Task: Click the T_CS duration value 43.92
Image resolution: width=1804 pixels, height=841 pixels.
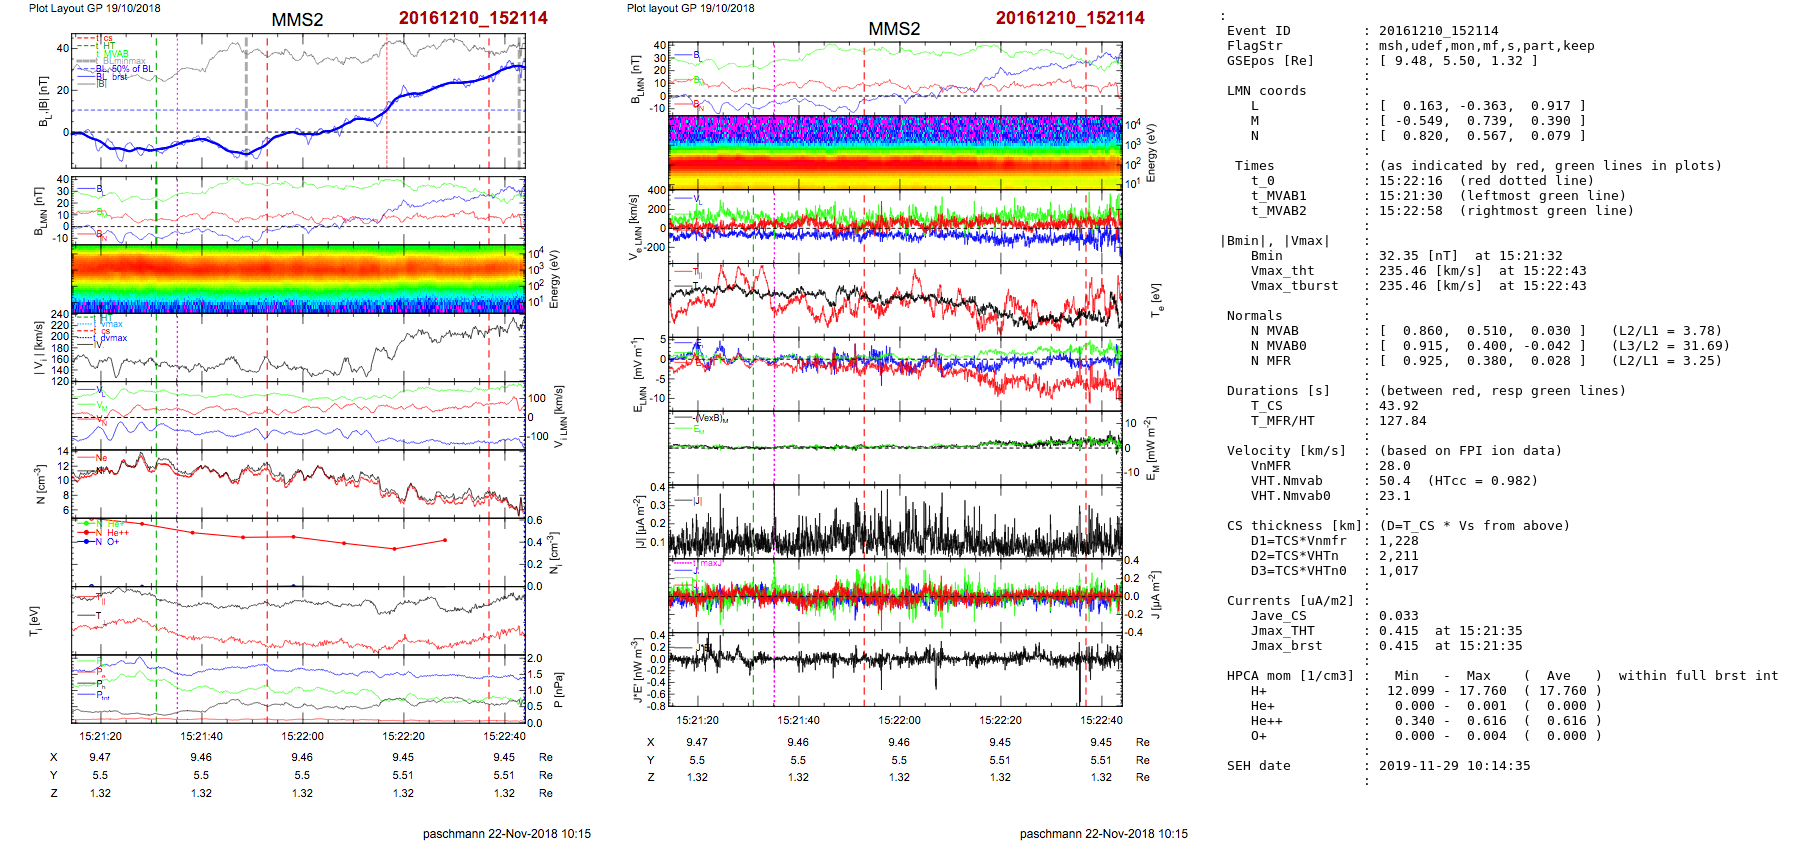Action: click(x=1398, y=406)
